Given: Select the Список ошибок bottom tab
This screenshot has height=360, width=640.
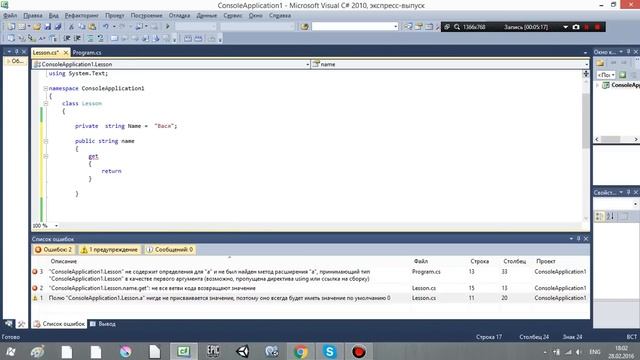Looking at the screenshot, I should (x=60, y=324).
